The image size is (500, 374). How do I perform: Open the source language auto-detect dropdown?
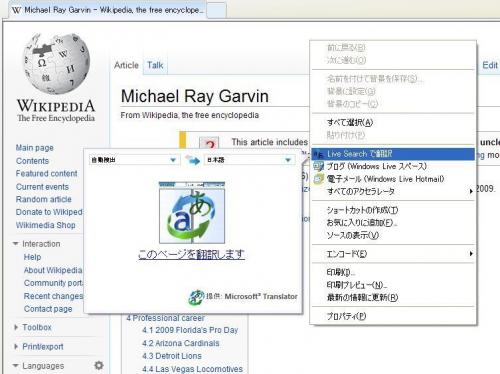point(134,160)
